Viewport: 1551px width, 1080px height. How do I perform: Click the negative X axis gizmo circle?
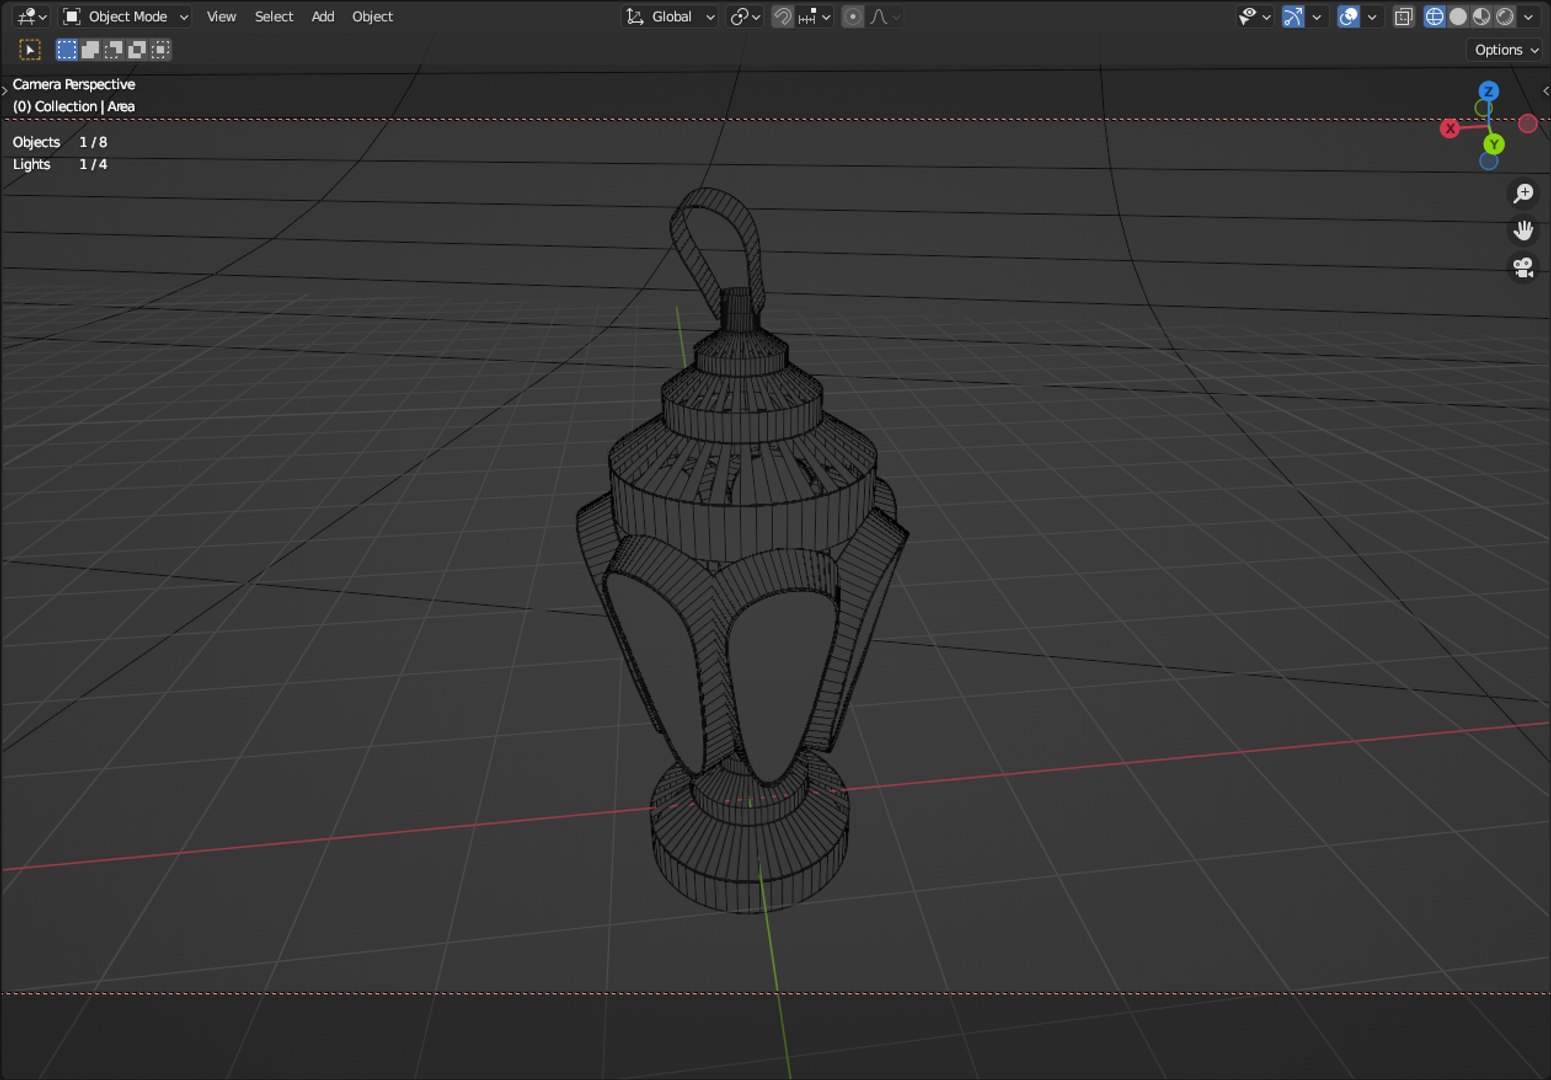click(x=1527, y=123)
